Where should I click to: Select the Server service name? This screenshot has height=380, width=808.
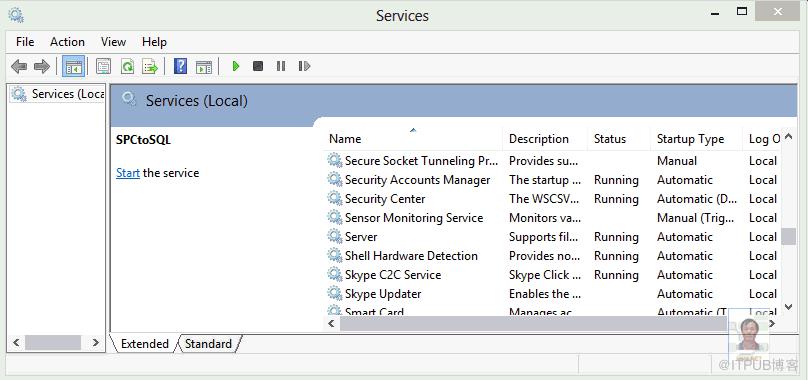click(361, 237)
